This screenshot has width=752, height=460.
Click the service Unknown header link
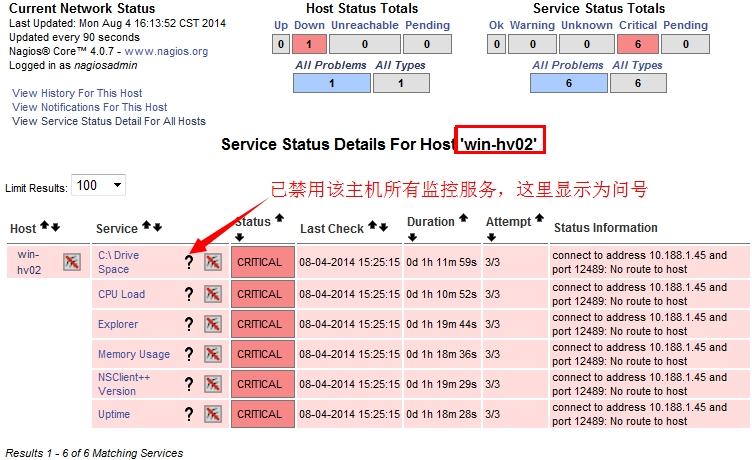(587, 25)
